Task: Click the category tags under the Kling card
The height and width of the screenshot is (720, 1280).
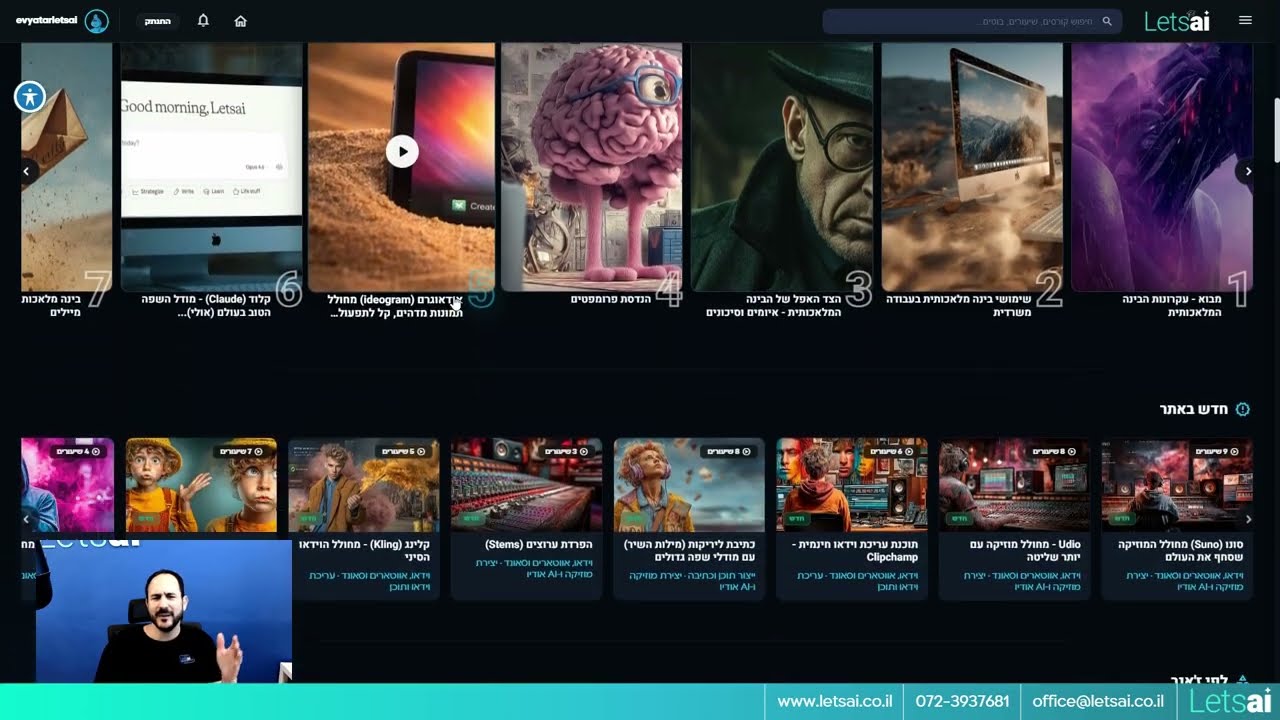Action: [370, 581]
